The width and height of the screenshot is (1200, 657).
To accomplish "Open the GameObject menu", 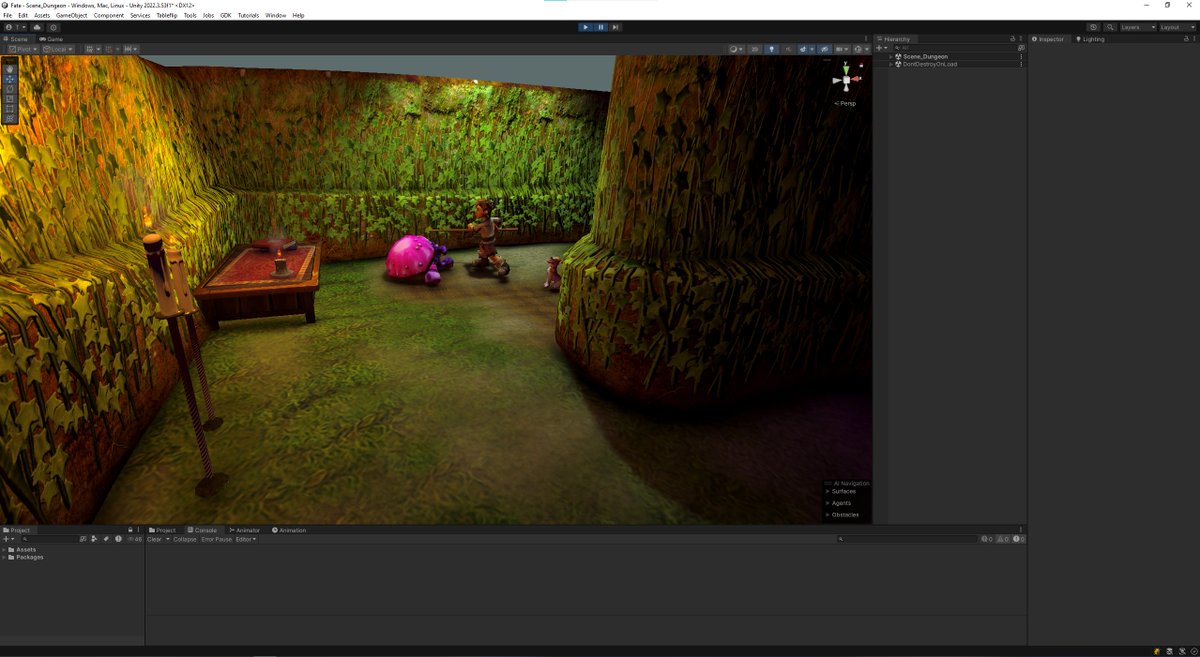I will click(71, 15).
